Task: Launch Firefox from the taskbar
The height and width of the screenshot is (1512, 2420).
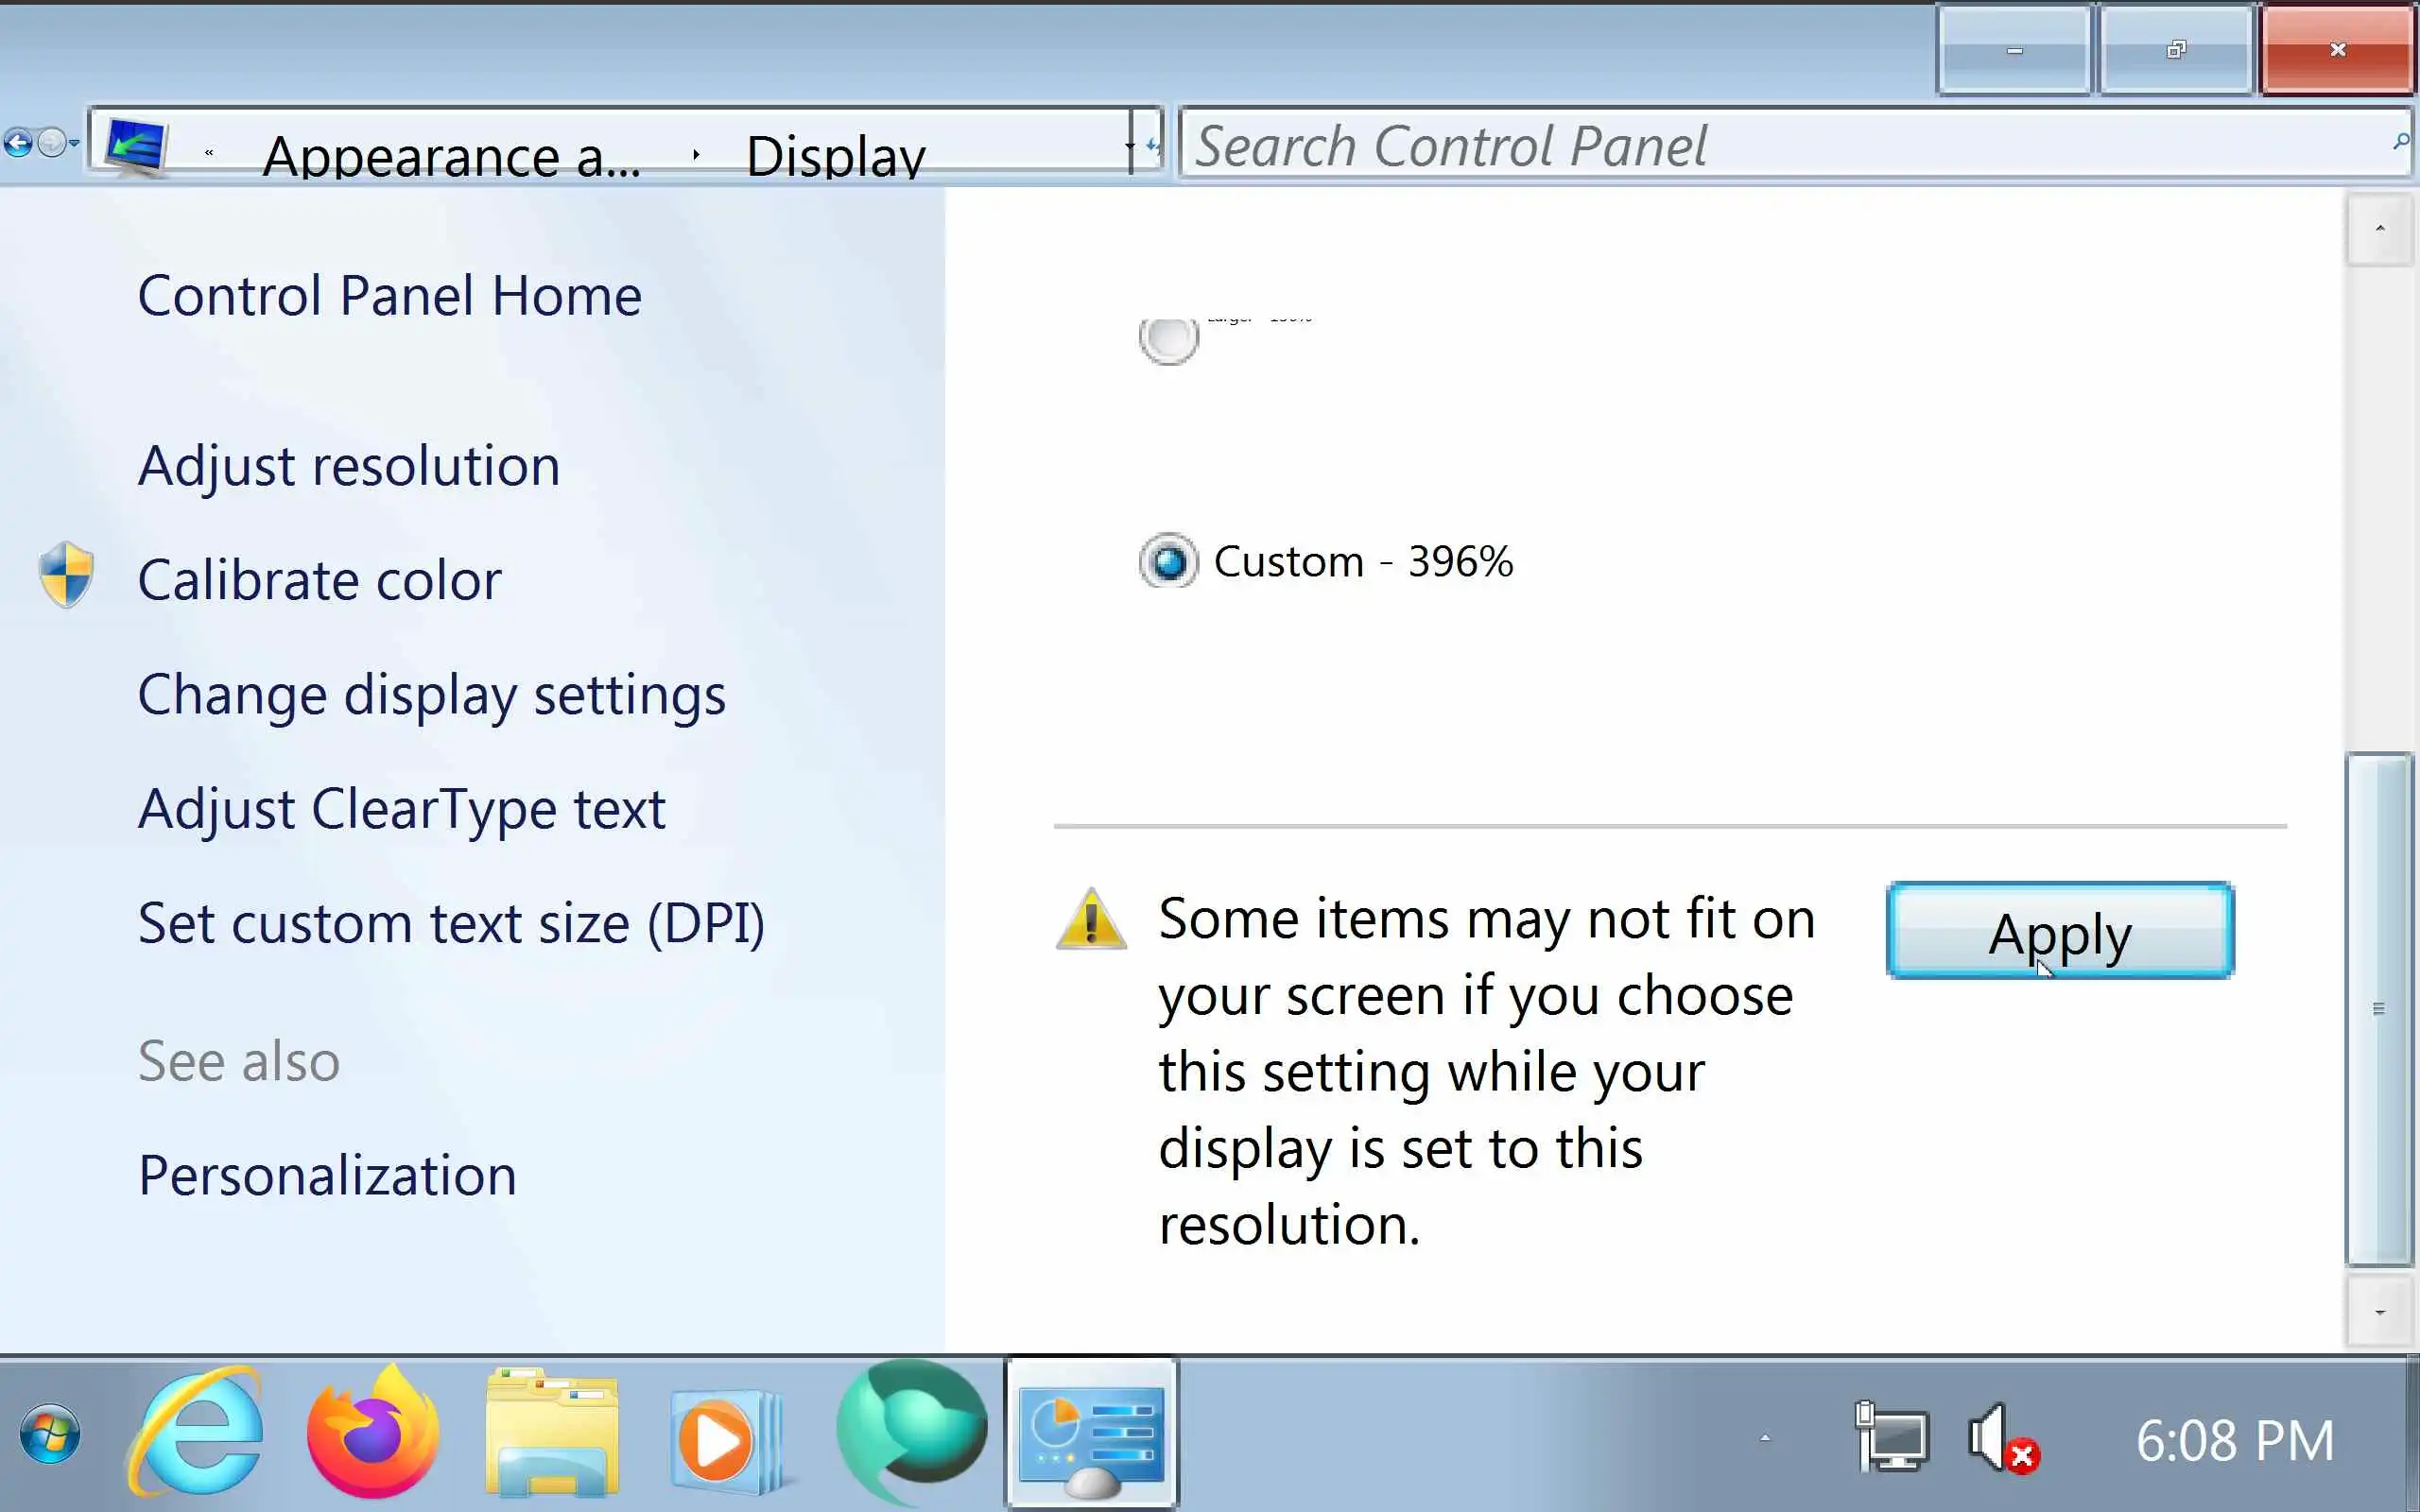Action: (372, 1432)
